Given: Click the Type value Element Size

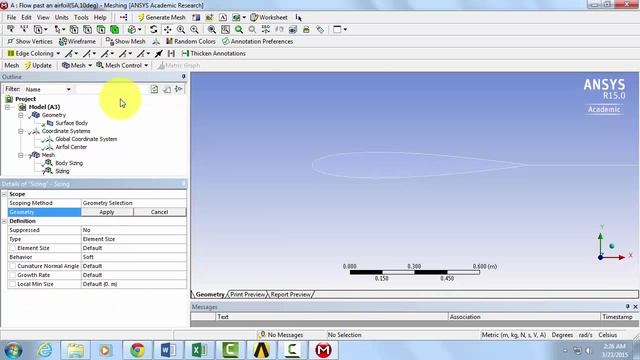Looking at the screenshot, I should [x=133, y=239].
